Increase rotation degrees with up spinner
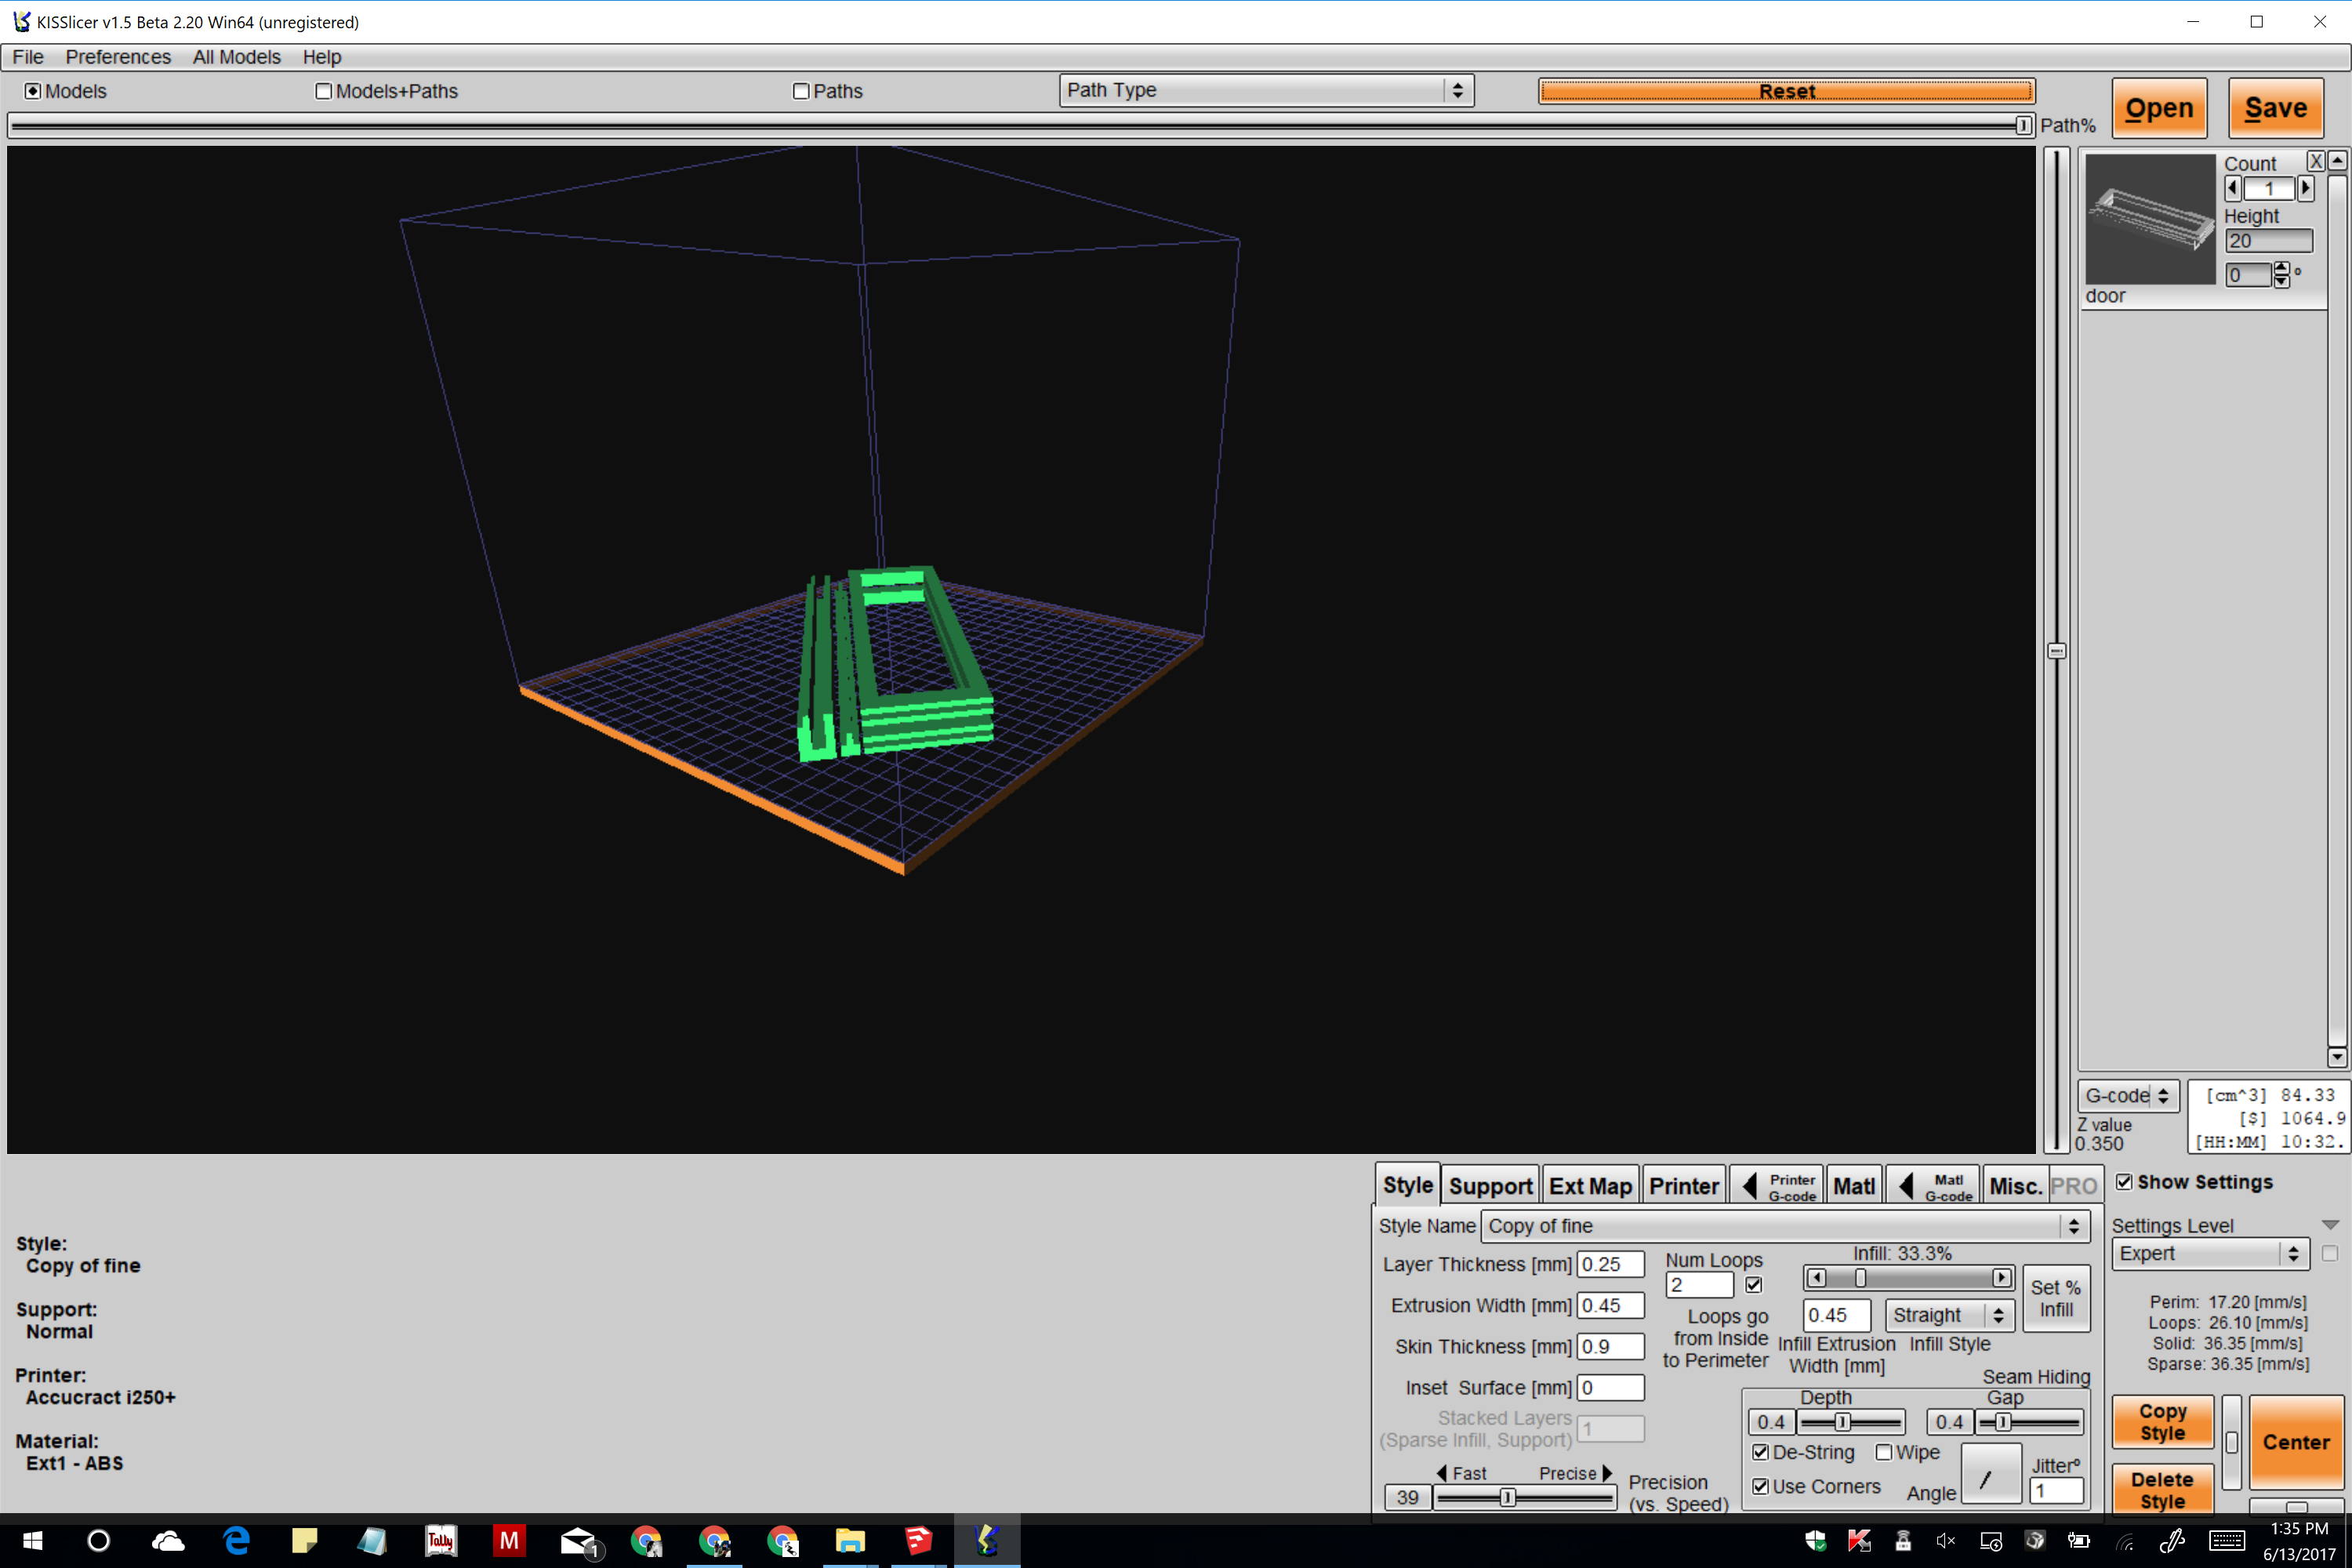Viewport: 2352px width, 1568px height. [2281, 267]
